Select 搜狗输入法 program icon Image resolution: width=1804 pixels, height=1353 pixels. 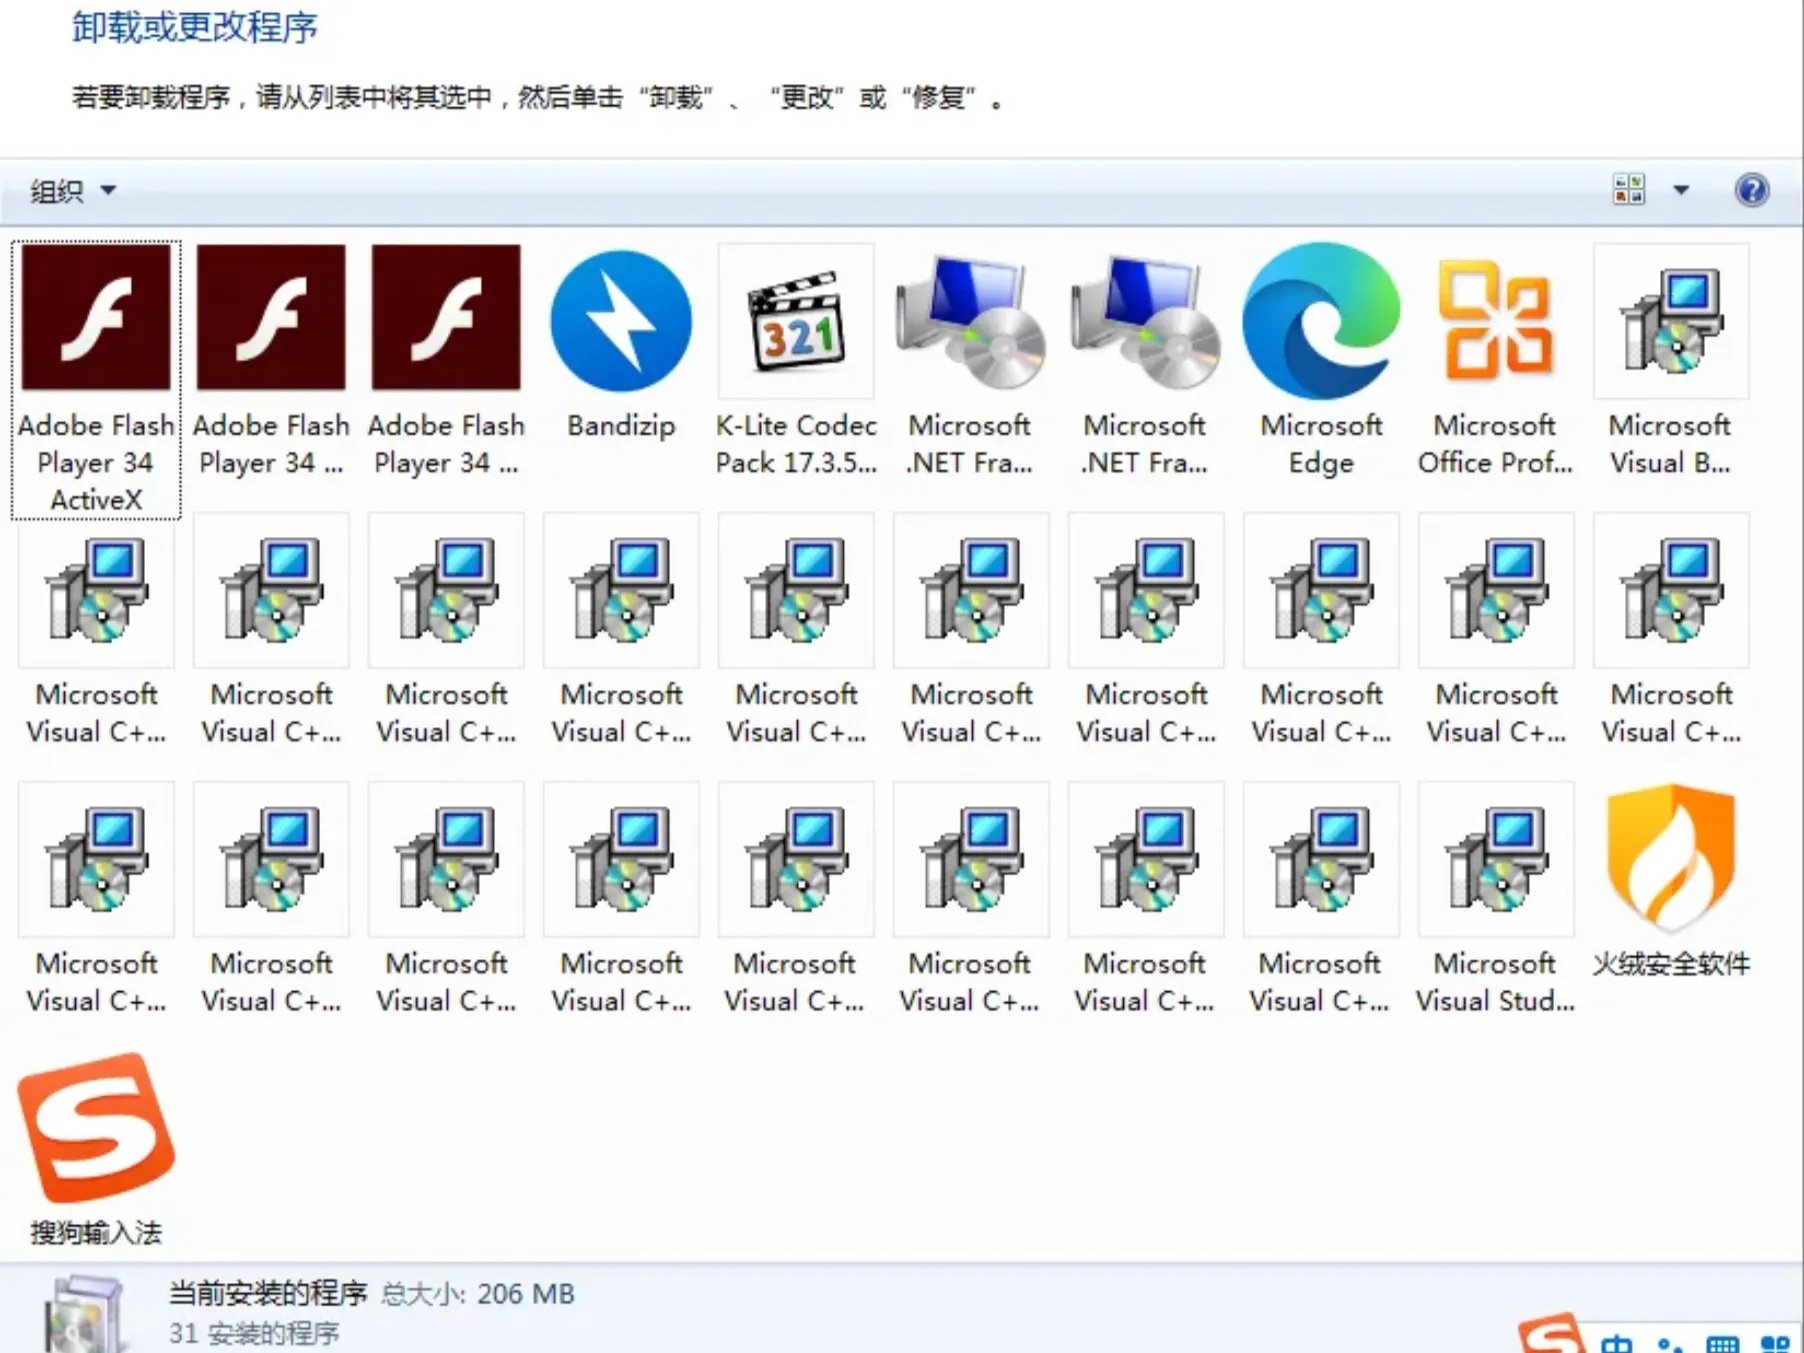click(x=95, y=1130)
